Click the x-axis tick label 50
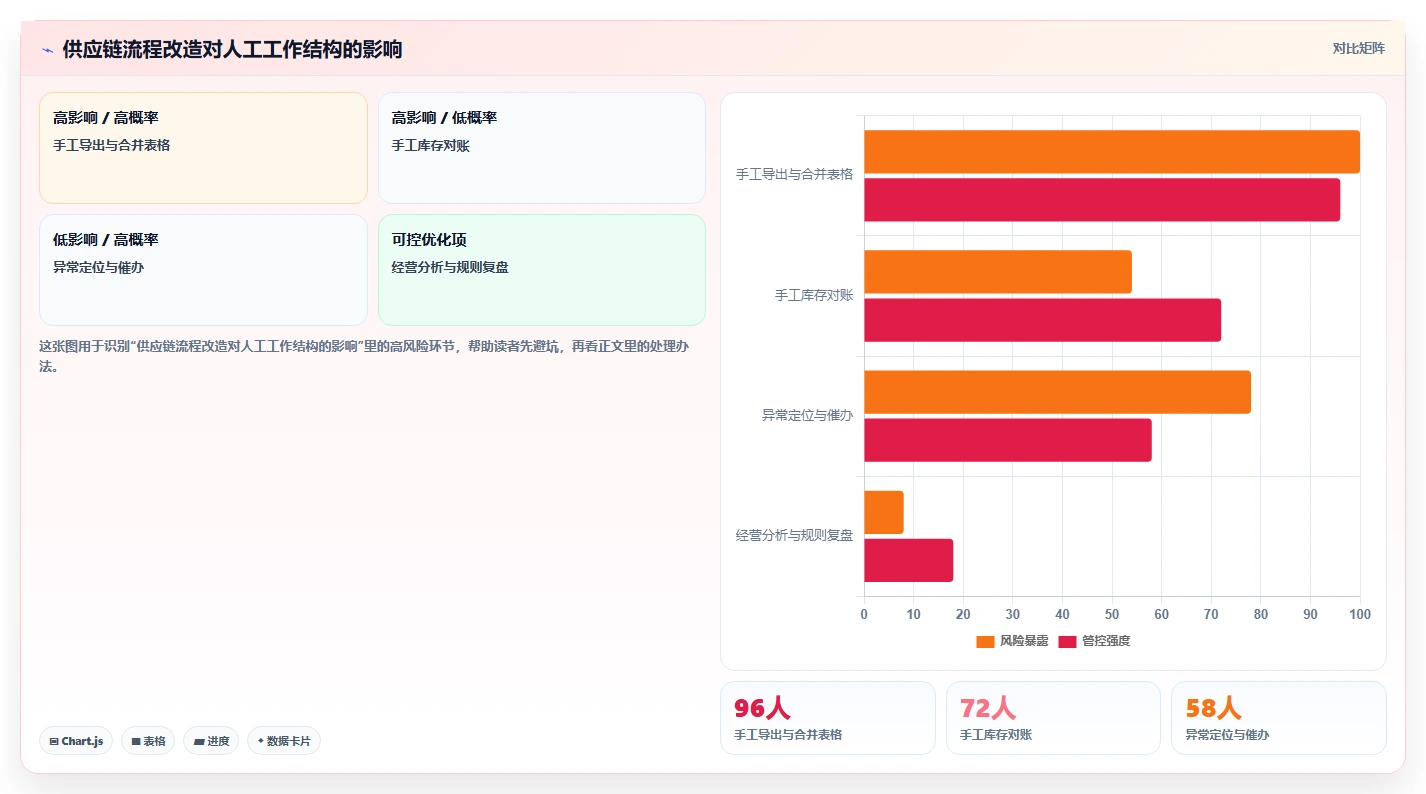1426x794 pixels. [1112, 614]
